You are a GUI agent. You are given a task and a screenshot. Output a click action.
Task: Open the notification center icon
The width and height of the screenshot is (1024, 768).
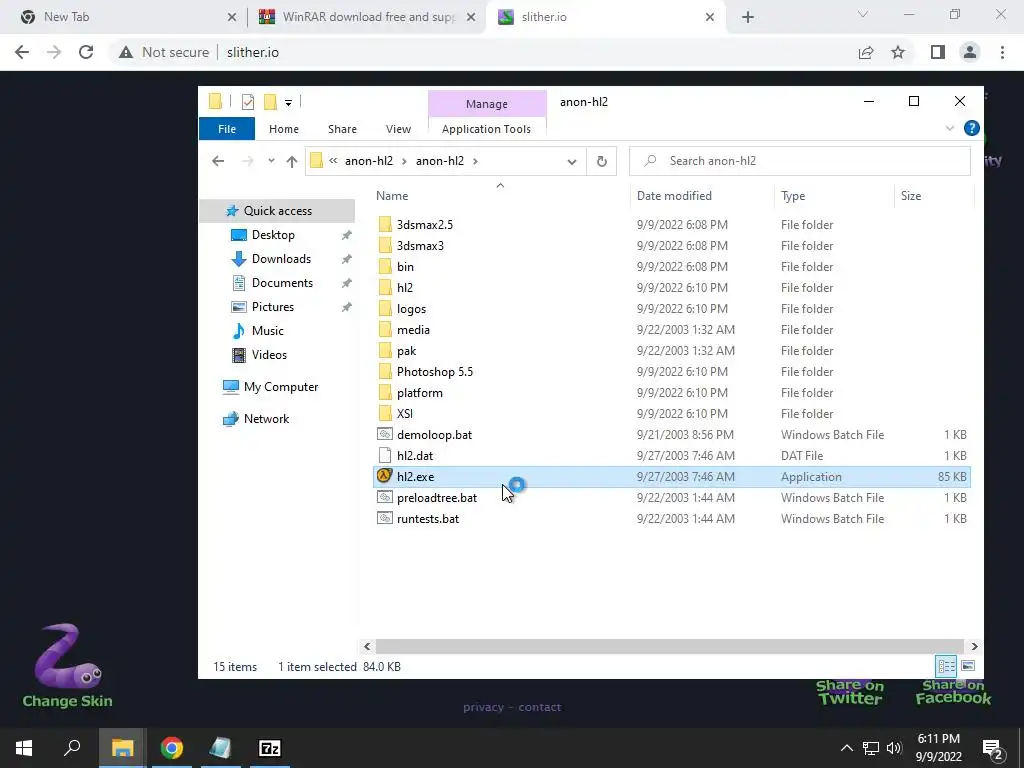point(992,748)
